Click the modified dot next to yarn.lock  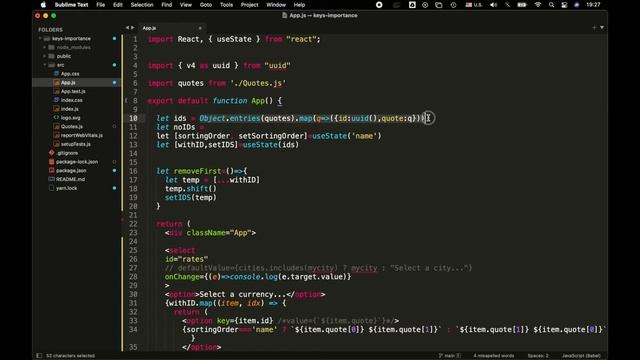[x=114, y=188]
